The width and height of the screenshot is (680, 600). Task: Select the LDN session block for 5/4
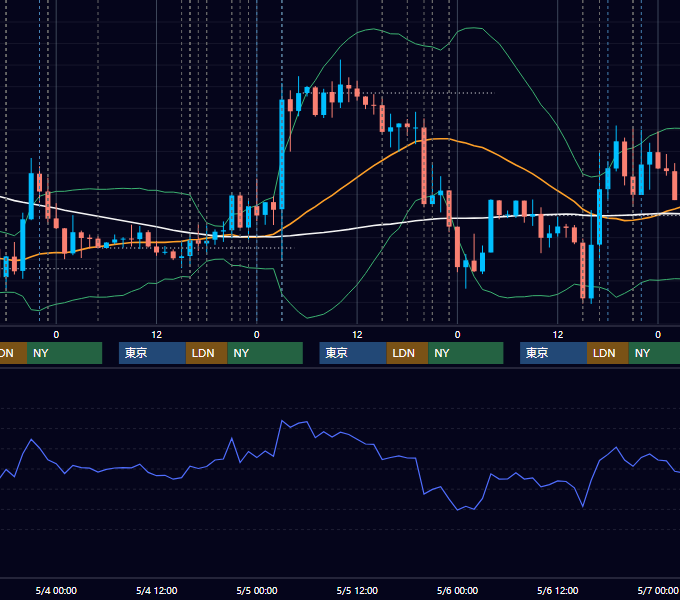[206, 353]
